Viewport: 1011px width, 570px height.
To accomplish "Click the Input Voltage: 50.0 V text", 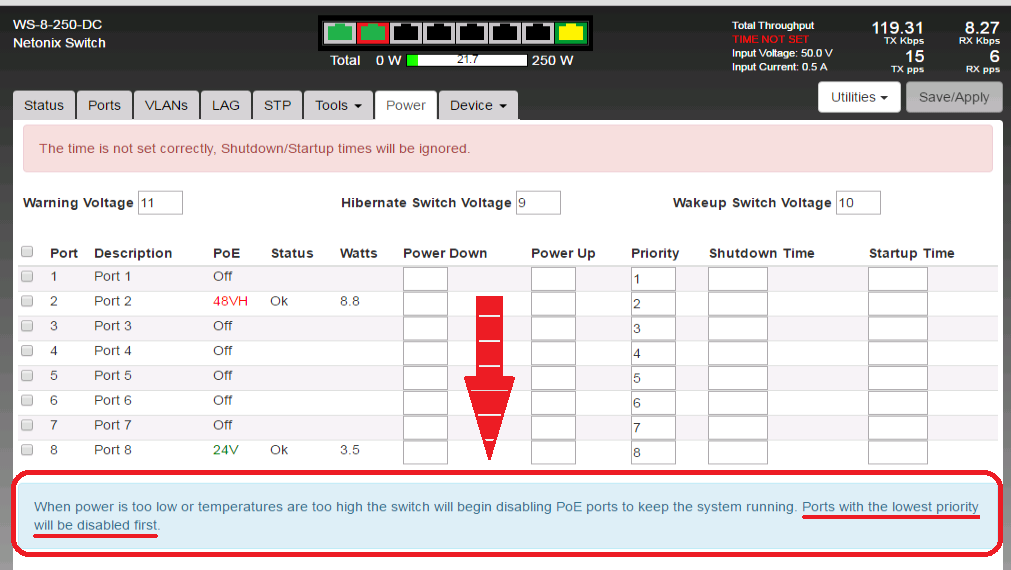I will tap(782, 53).
